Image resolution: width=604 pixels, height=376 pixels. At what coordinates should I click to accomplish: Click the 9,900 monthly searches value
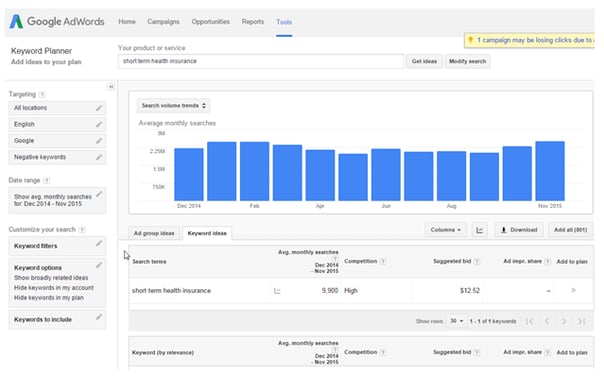[x=330, y=291]
